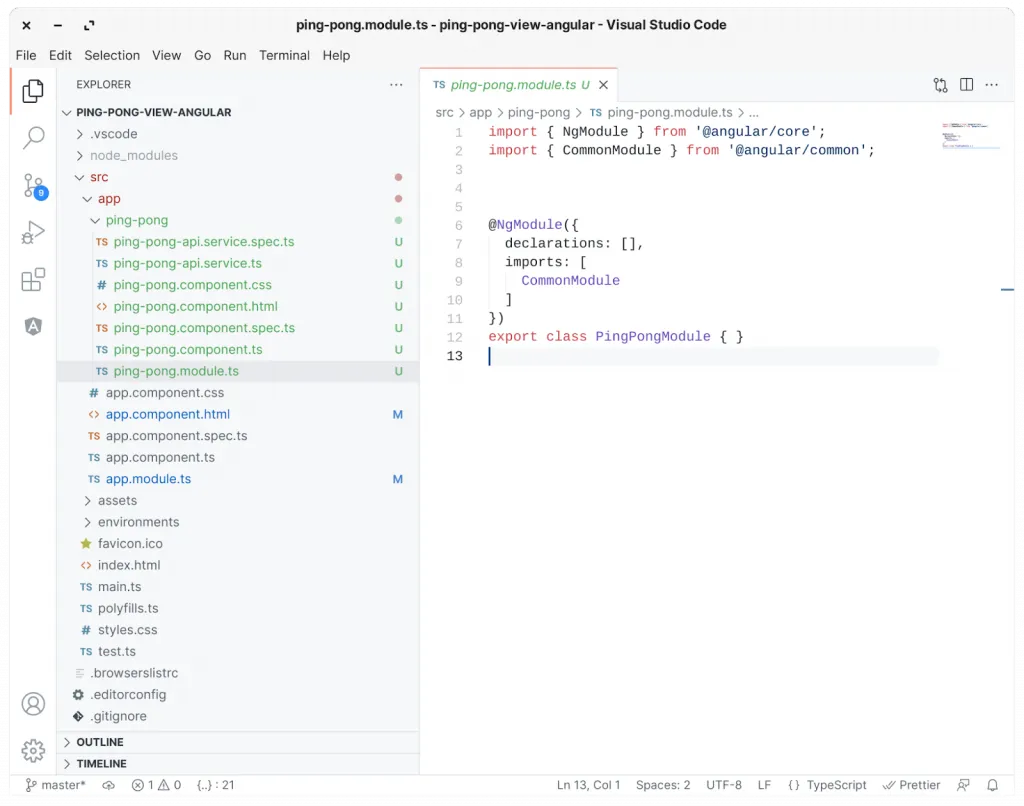Image resolution: width=1024 pixels, height=806 pixels.
Task: Change end of line sequence LF
Action: click(764, 785)
